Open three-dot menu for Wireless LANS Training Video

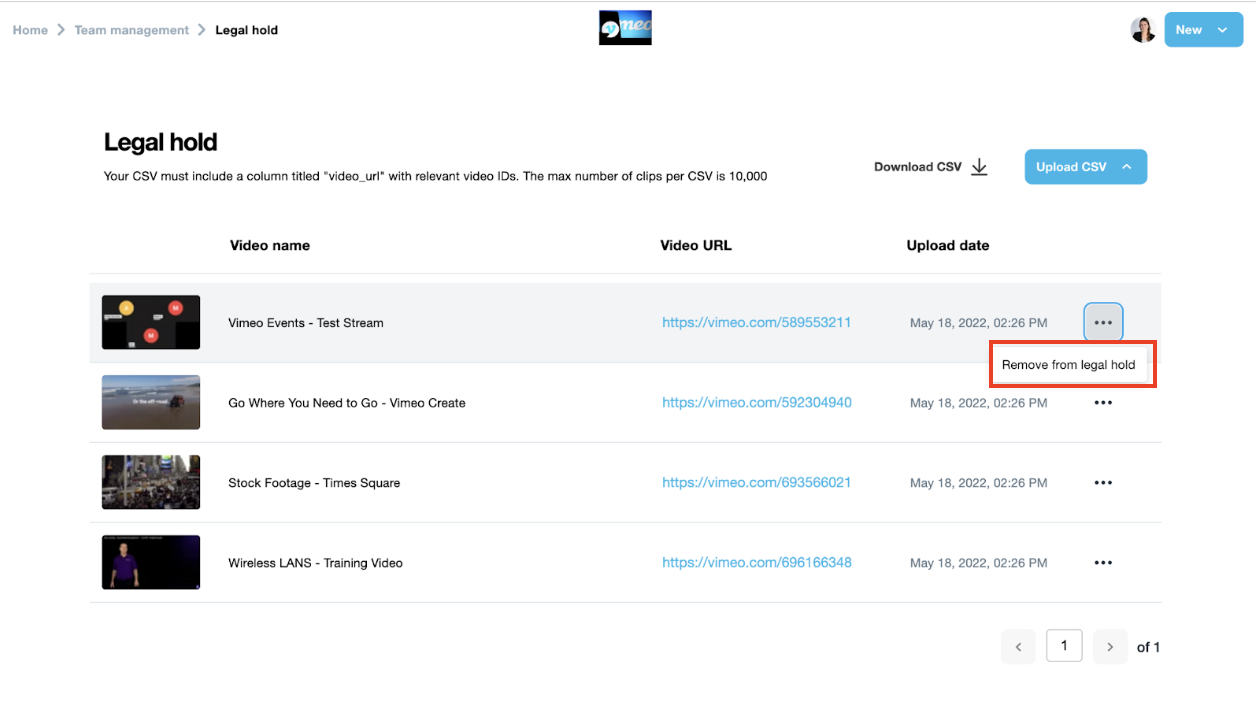pyautogui.click(x=1103, y=563)
